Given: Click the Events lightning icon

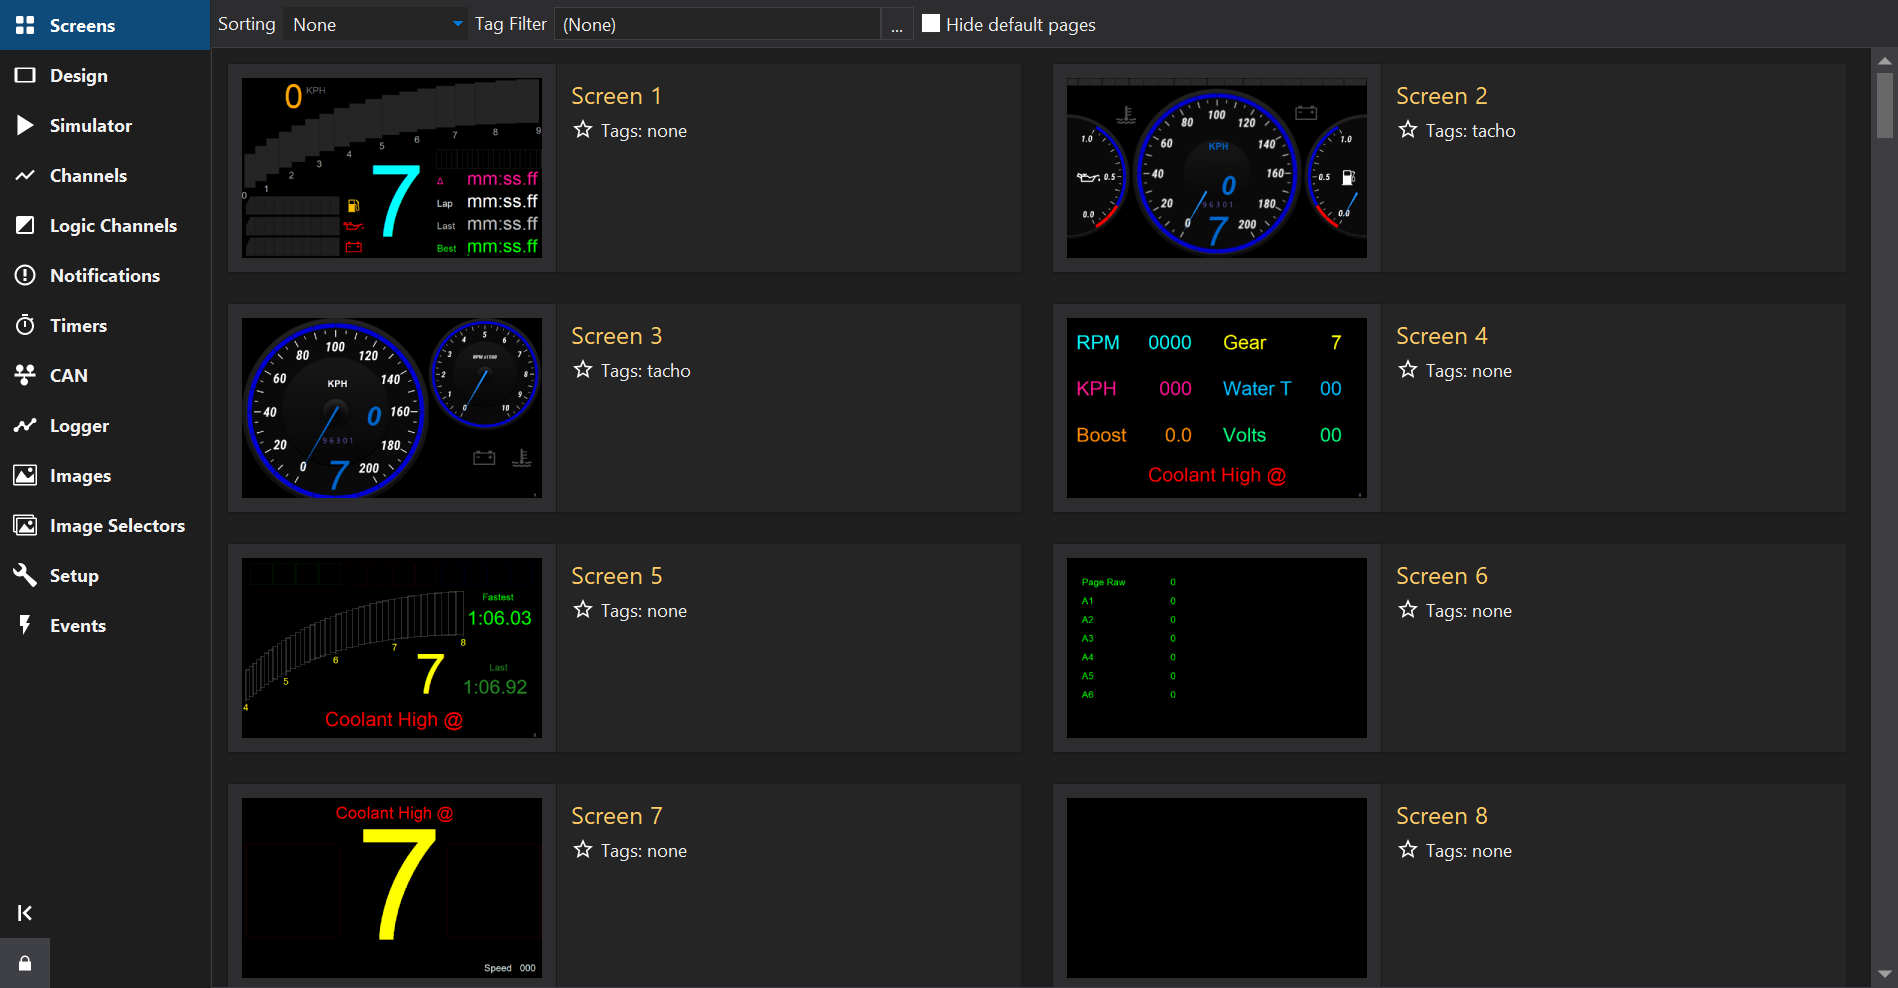Looking at the screenshot, I should (25, 625).
